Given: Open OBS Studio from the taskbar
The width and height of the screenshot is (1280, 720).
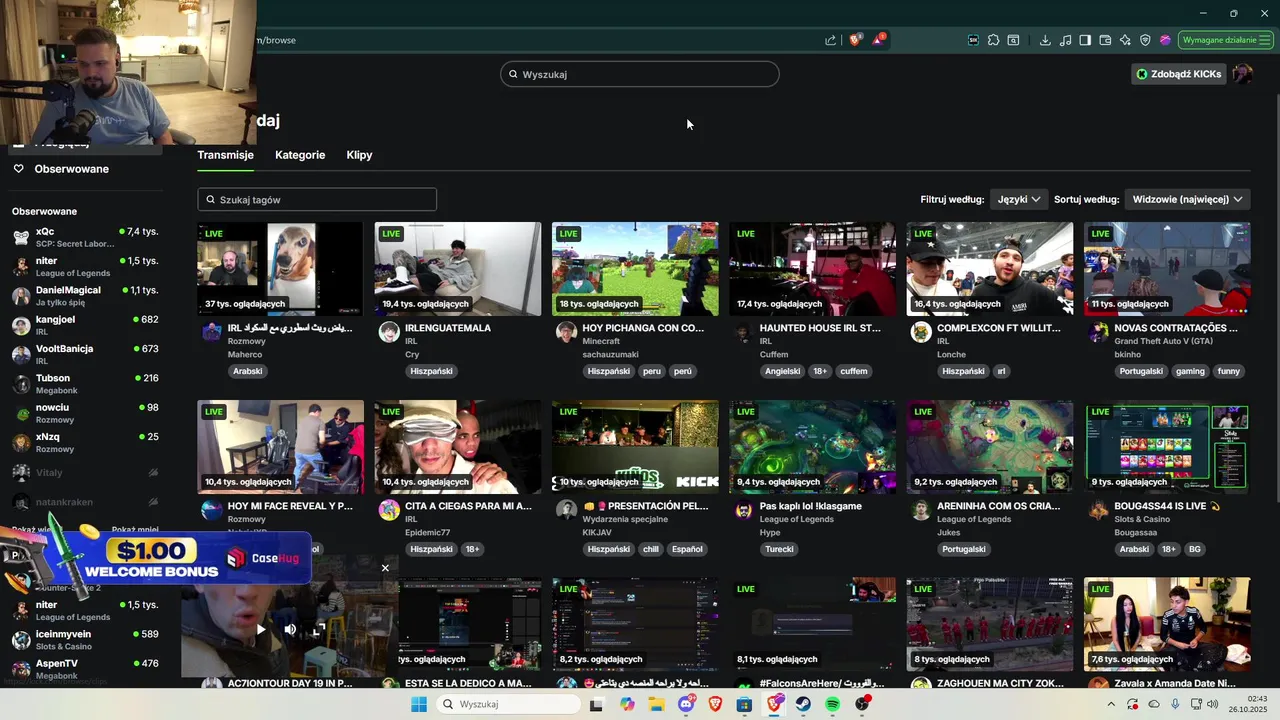Looking at the screenshot, I should (862, 704).
